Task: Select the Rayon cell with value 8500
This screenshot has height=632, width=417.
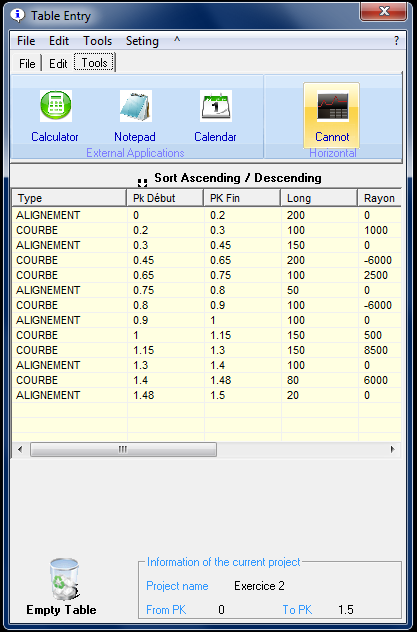Action: coord(380,350)
